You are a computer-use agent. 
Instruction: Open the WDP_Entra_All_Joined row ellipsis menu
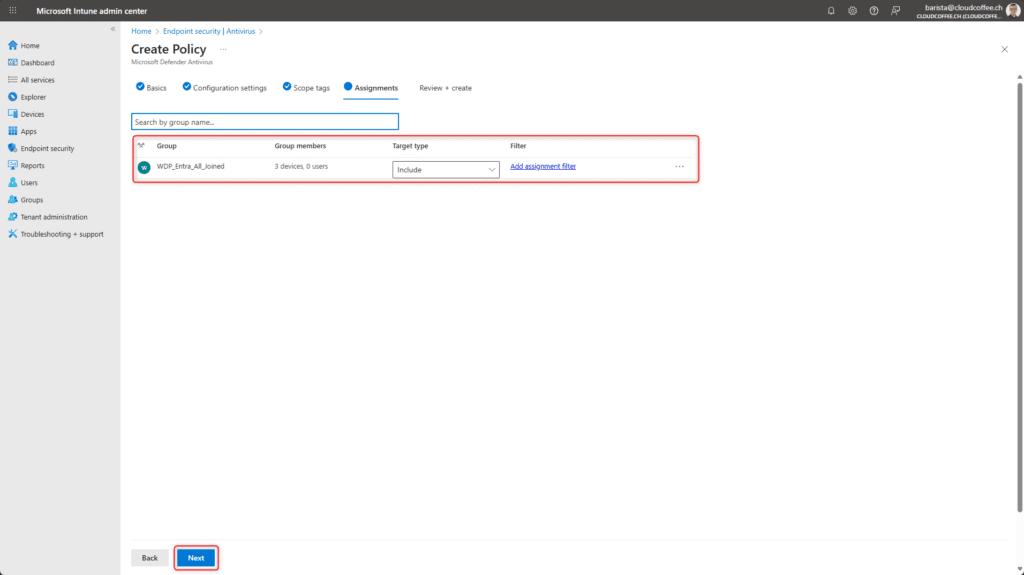680,167
